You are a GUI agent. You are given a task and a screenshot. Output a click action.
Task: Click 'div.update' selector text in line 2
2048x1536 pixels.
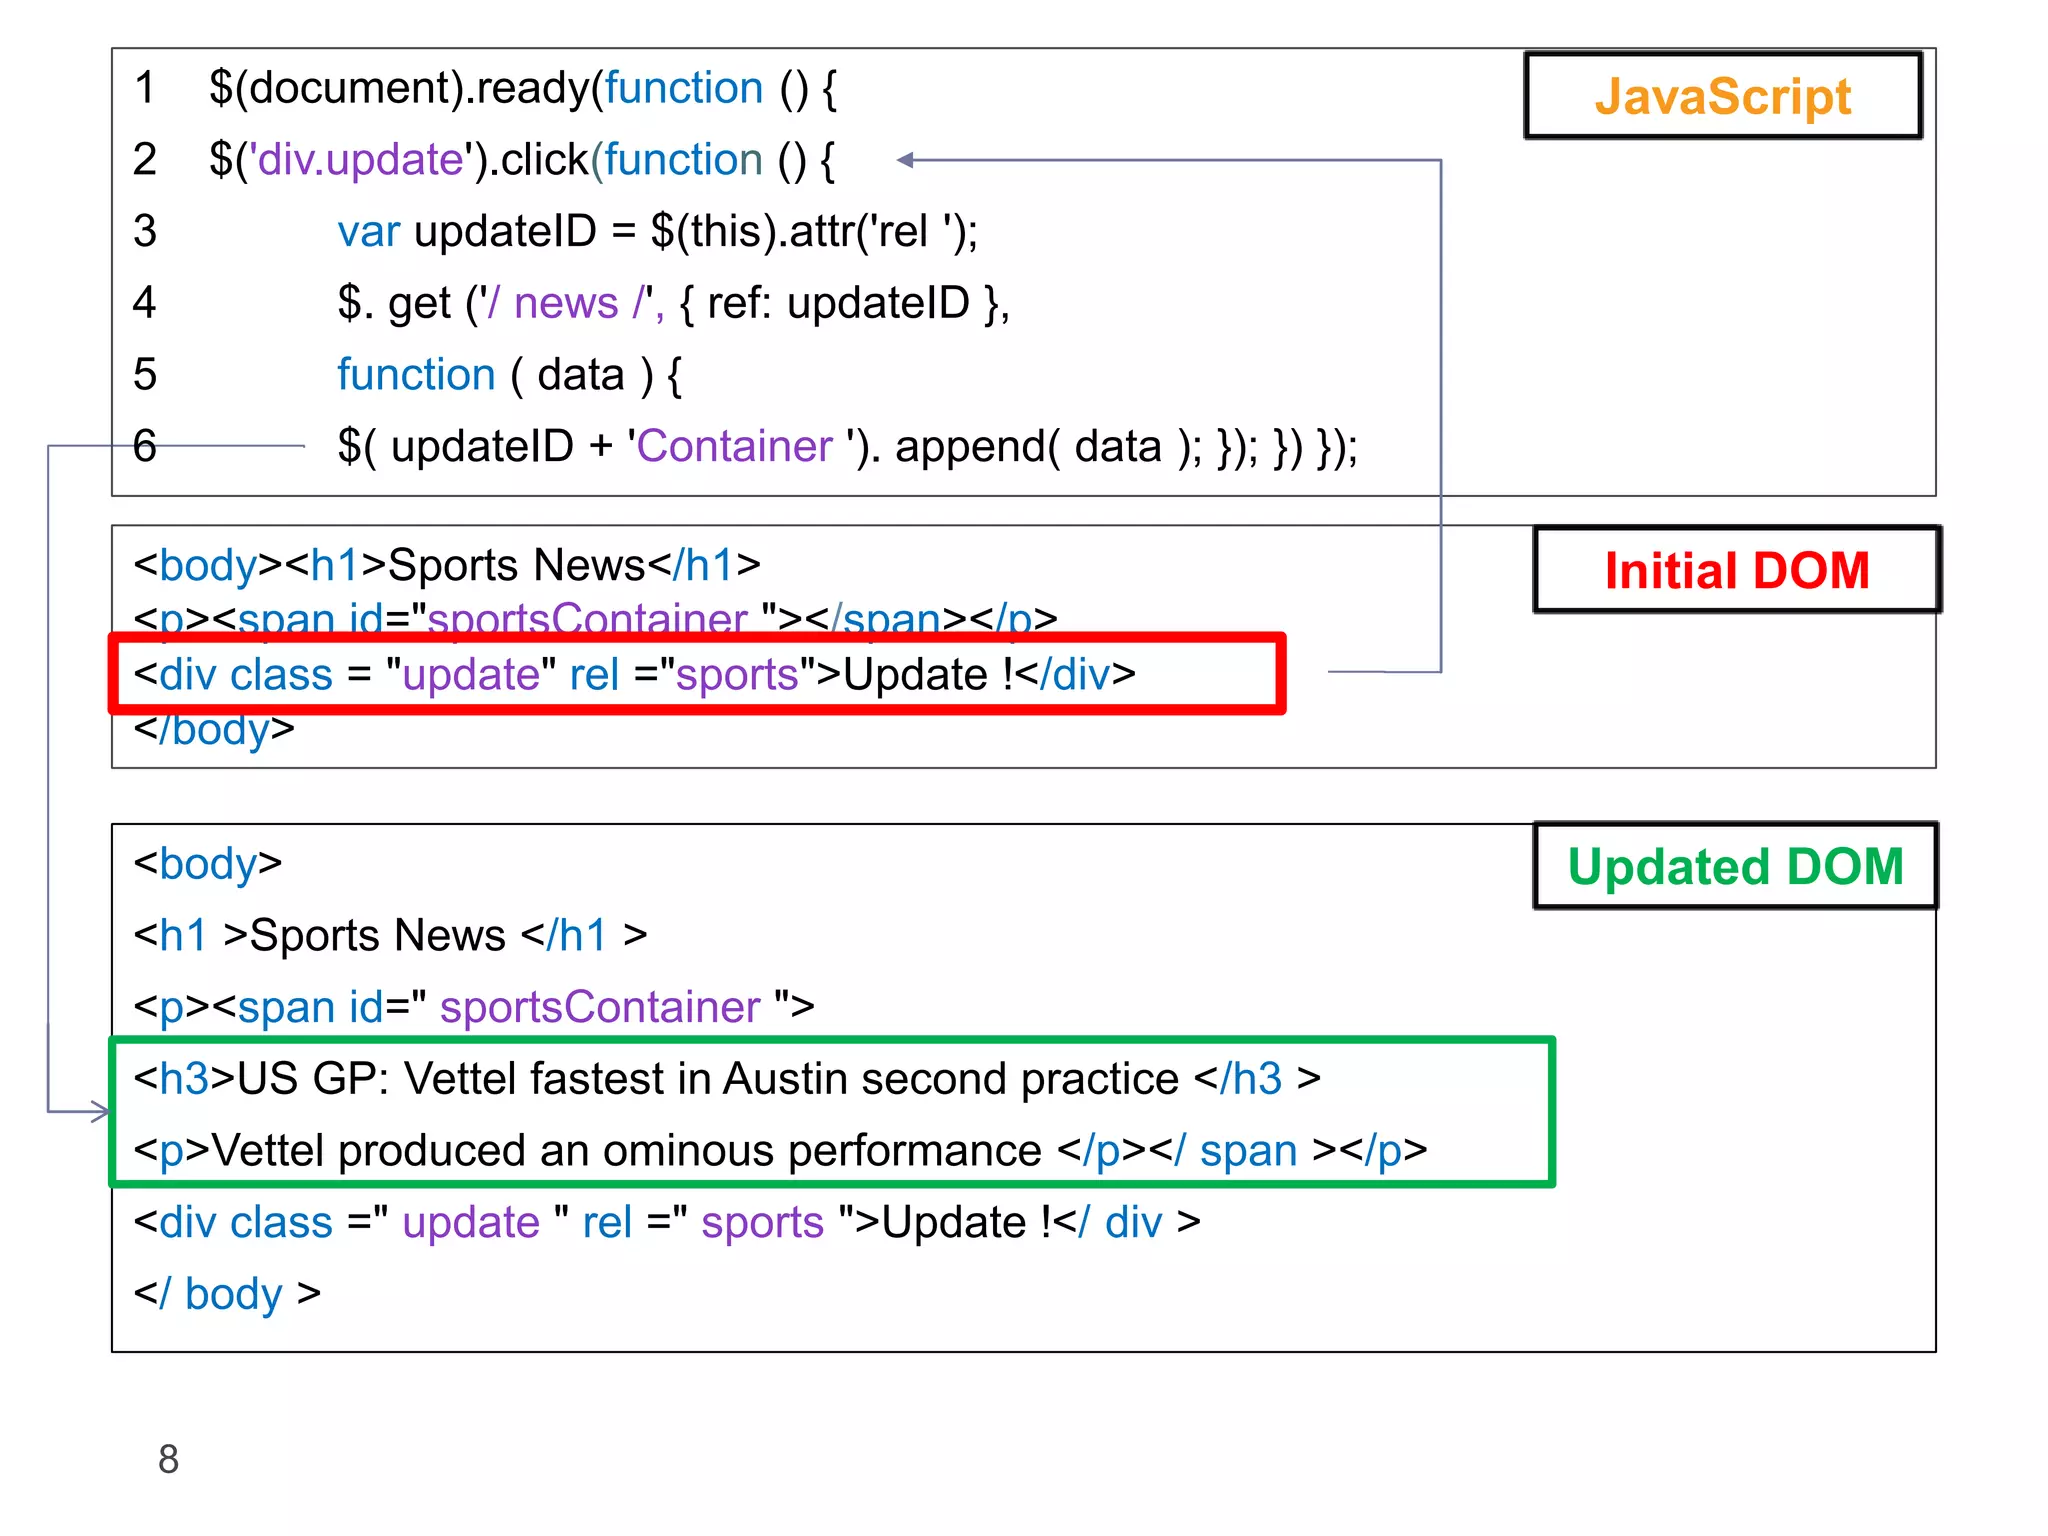tap(360, 160)
